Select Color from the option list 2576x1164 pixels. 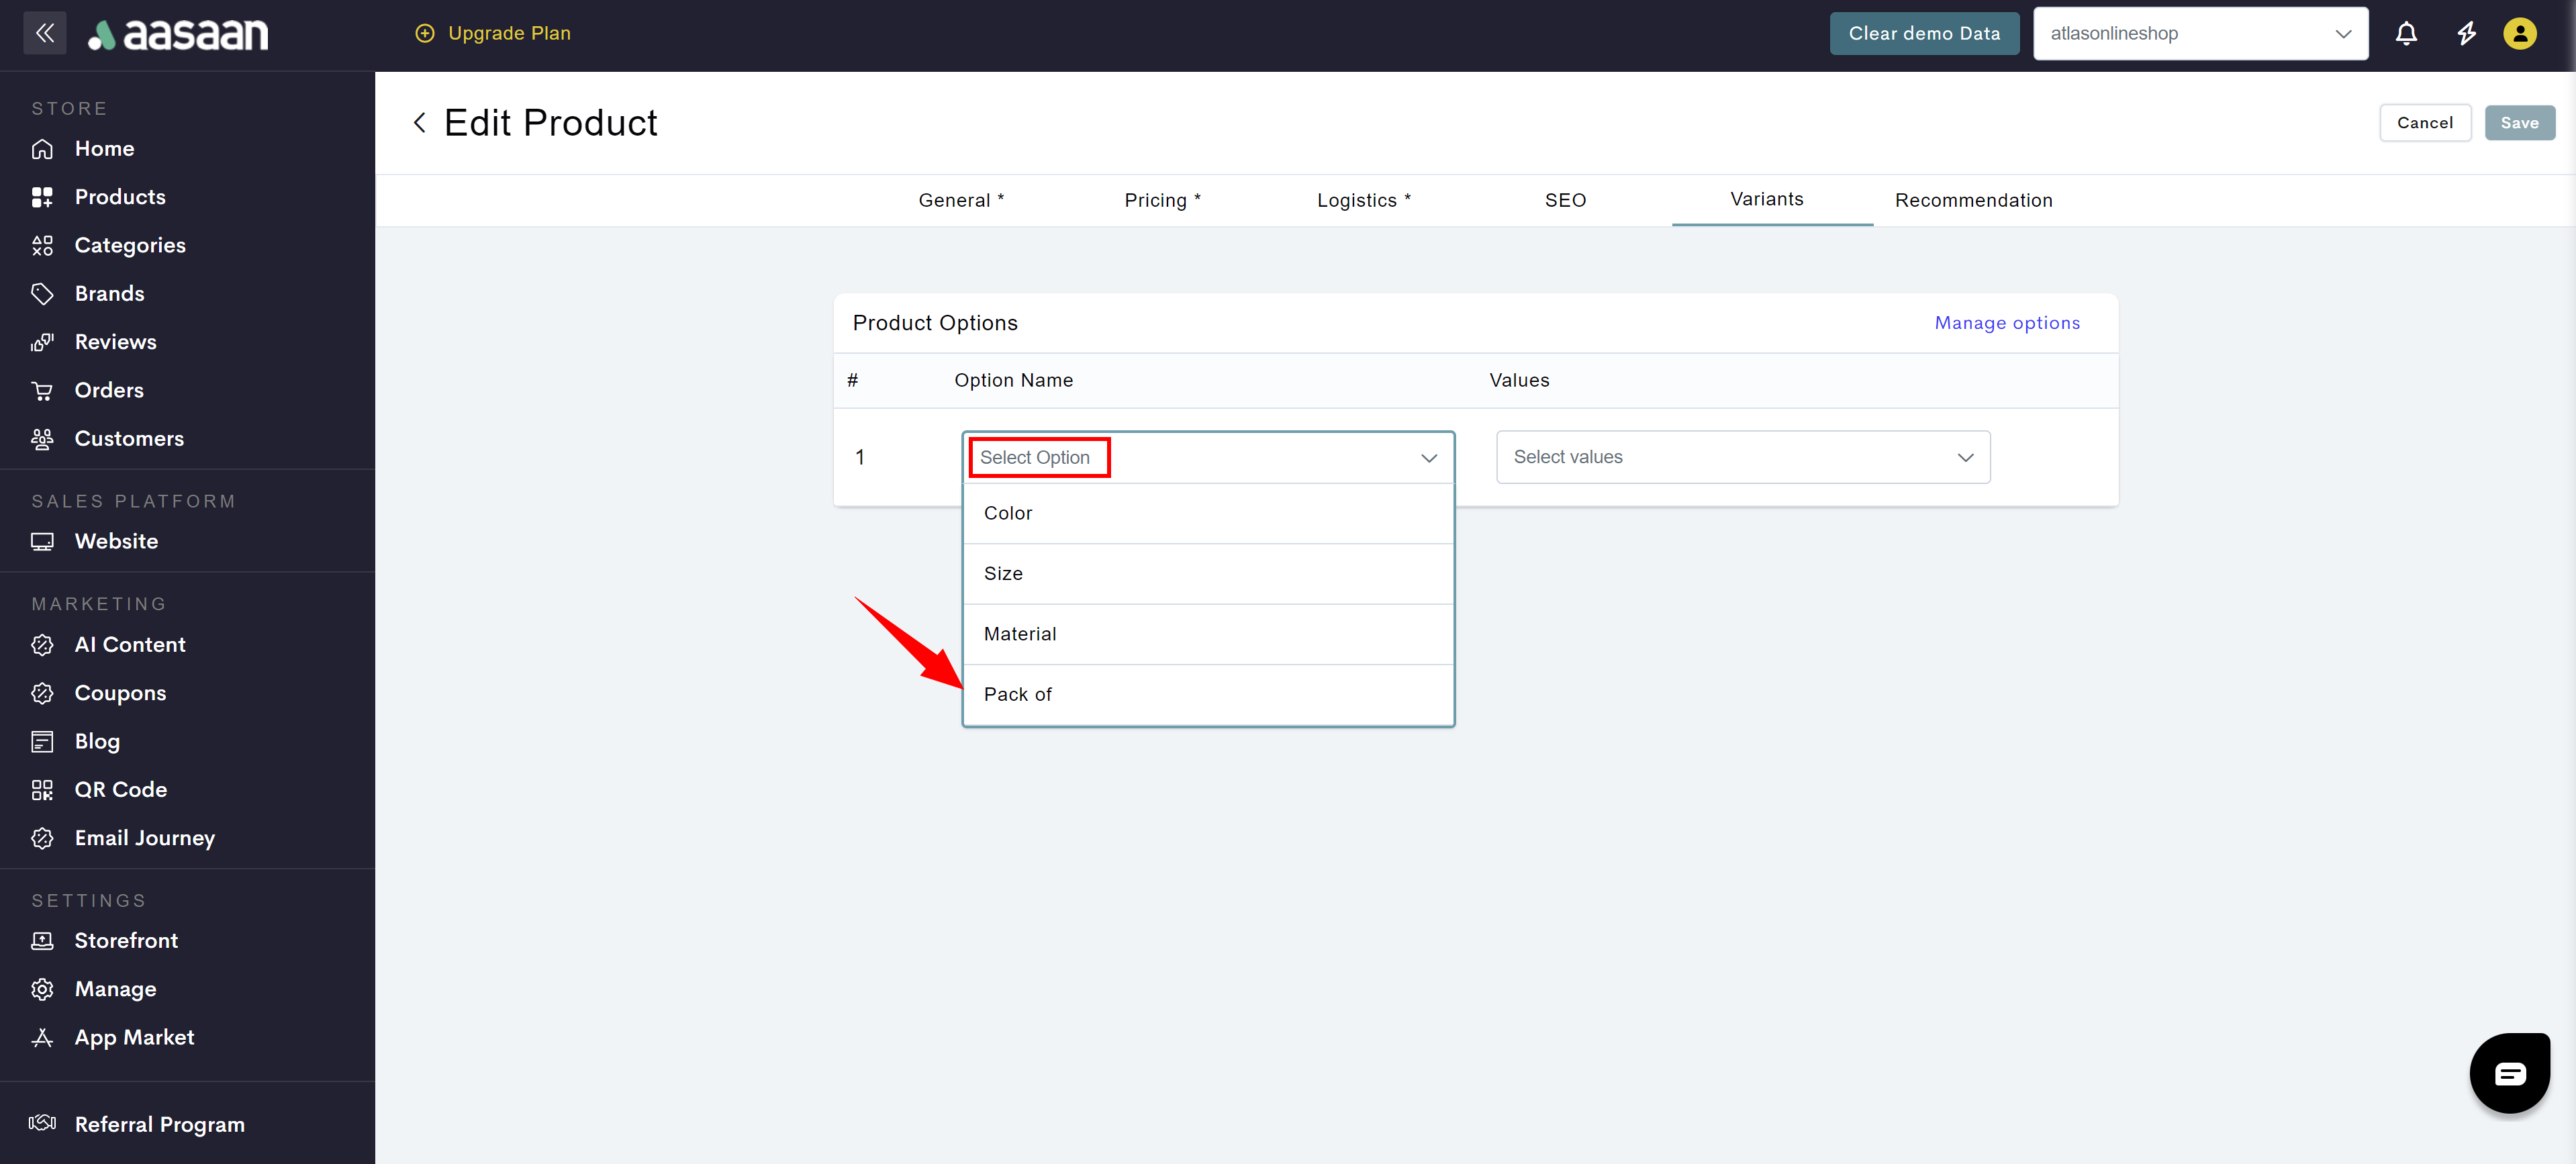[1007, 513]
